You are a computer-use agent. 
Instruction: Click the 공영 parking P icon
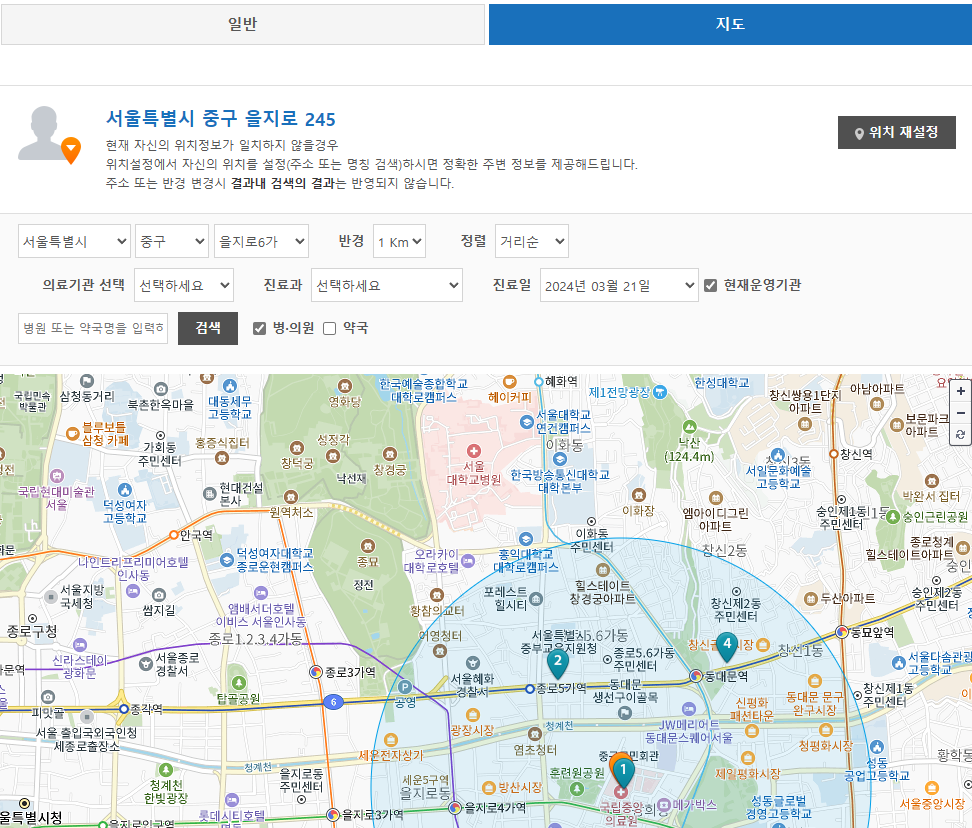click(405, 687)
